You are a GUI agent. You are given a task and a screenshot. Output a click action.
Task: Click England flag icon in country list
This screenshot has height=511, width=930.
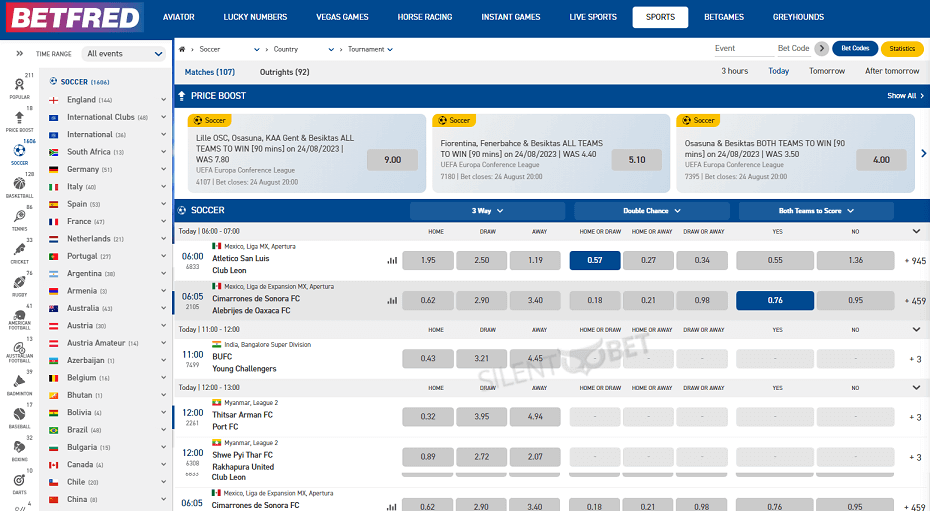pos(53,100)
